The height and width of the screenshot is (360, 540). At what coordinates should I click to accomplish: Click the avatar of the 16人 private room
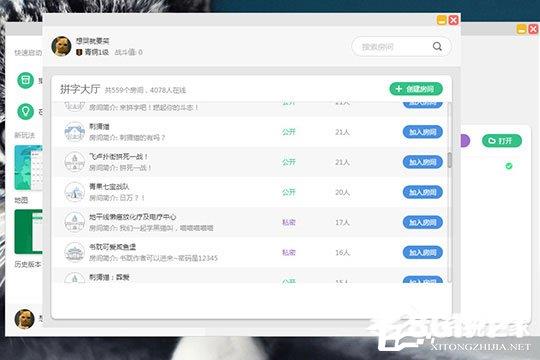(x=75, y=253)
